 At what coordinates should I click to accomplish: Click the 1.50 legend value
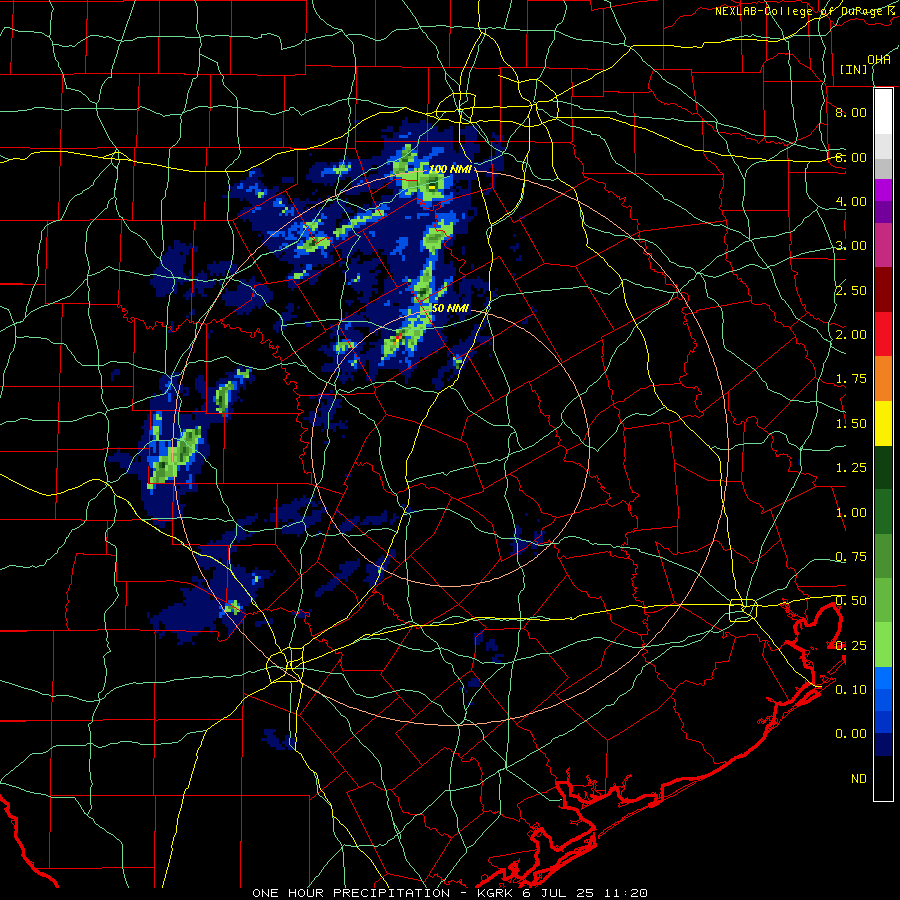coord(851,424)
